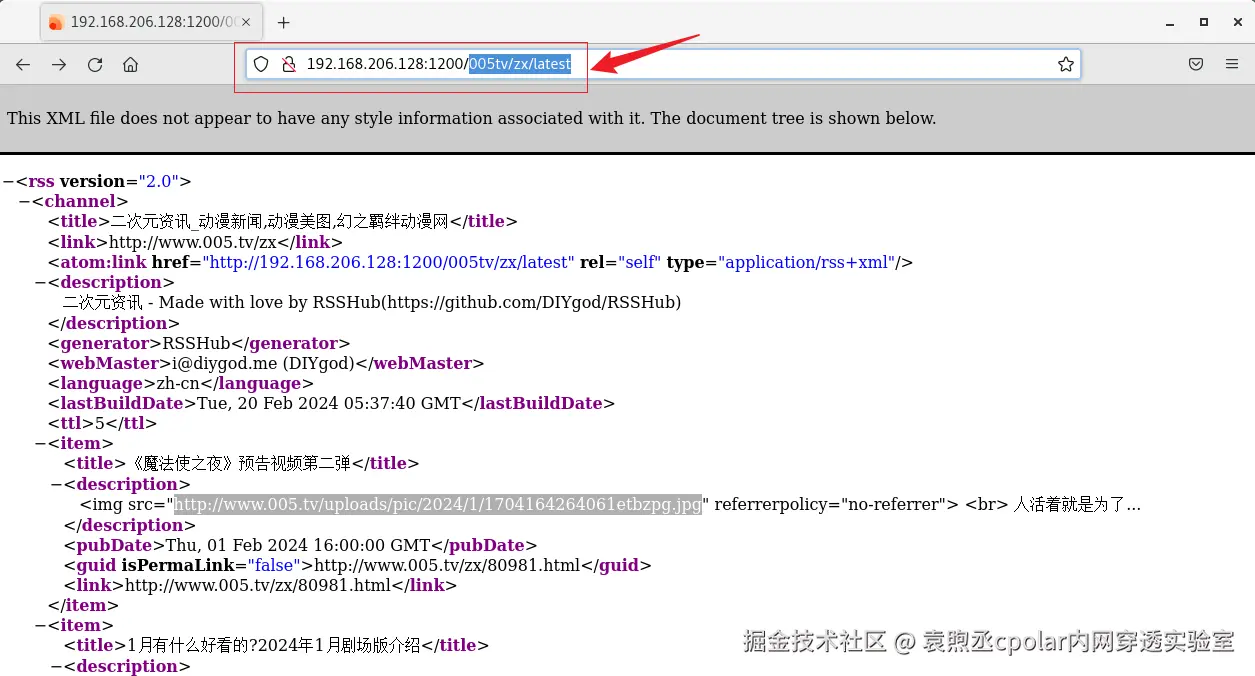Click the rel="self" attribute
This screenshot has height=676, width=1255.
620,263
